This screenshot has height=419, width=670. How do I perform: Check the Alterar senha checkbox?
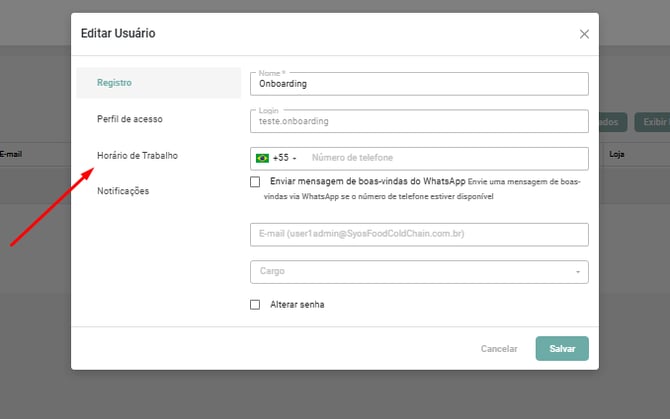(x=255, y=304)
